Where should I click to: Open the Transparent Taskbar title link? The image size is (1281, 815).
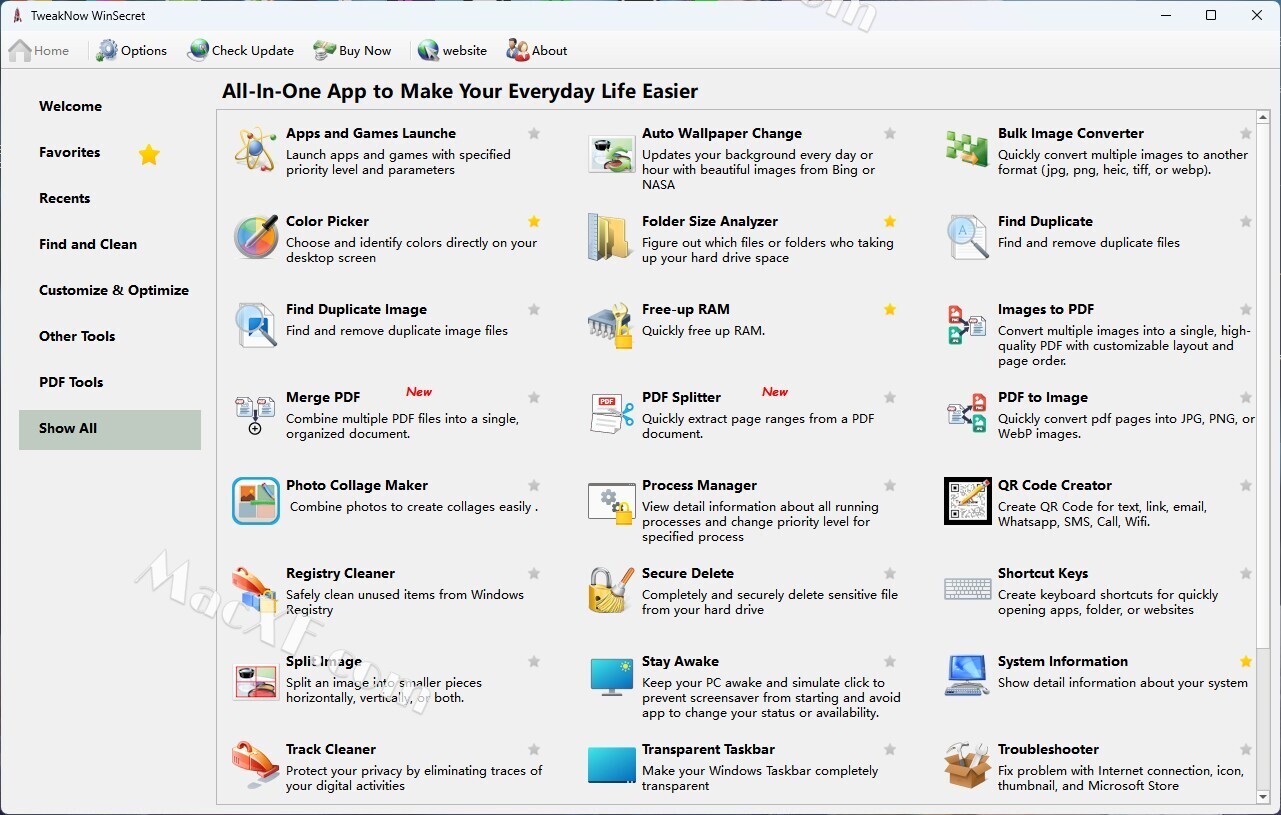click(x=708, y=749)
